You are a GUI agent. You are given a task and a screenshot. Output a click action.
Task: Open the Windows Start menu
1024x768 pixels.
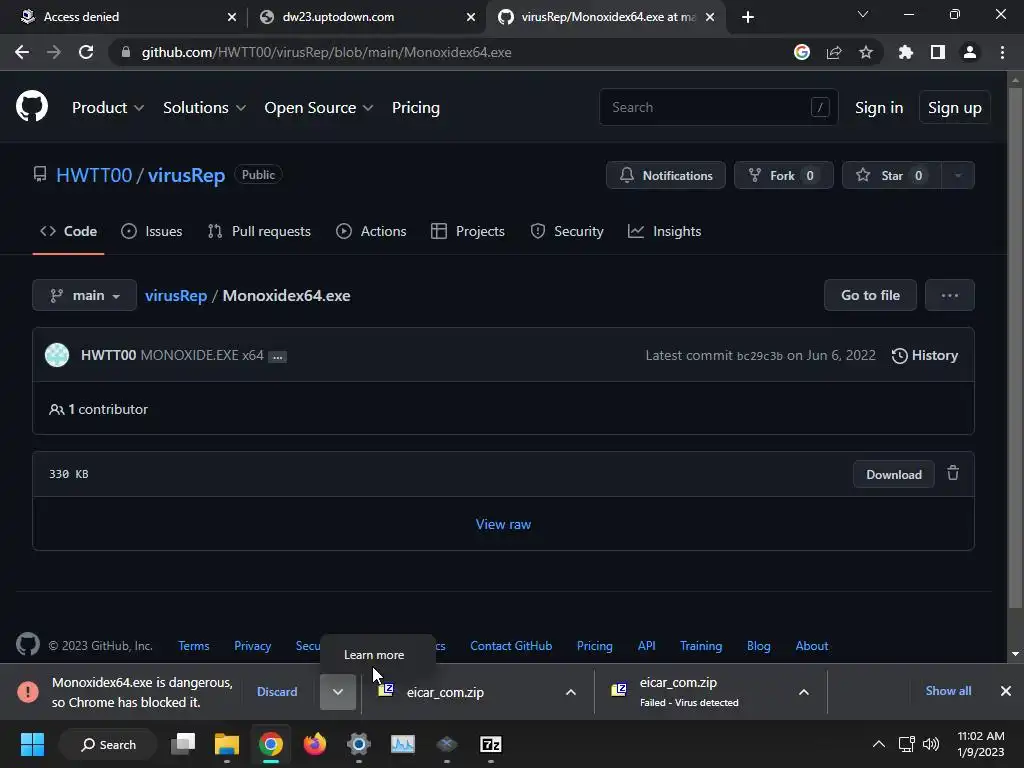click(x=32, y=744)
